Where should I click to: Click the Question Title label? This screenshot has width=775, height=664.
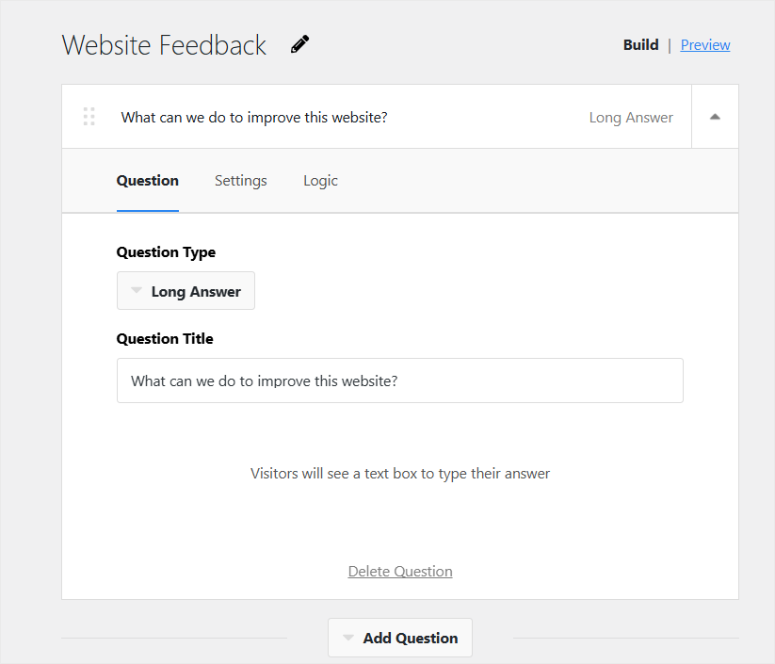tap(165, 339)
